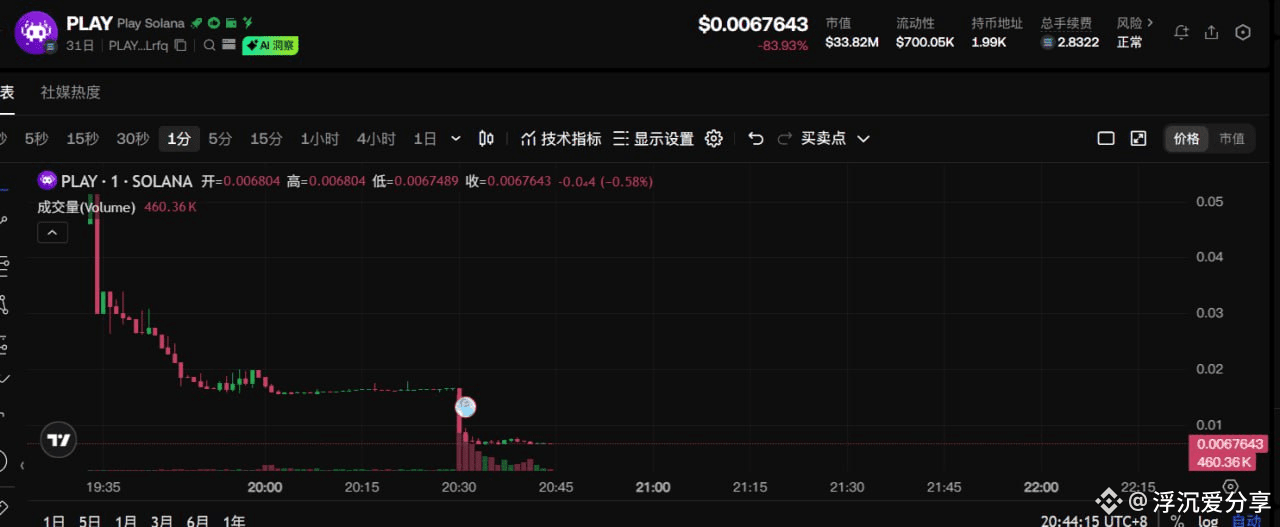Image resolution: width=1280 pixels, height=527 pixels.
Task: Click the trade marker bubble on the chart
Action: (465, 407)
